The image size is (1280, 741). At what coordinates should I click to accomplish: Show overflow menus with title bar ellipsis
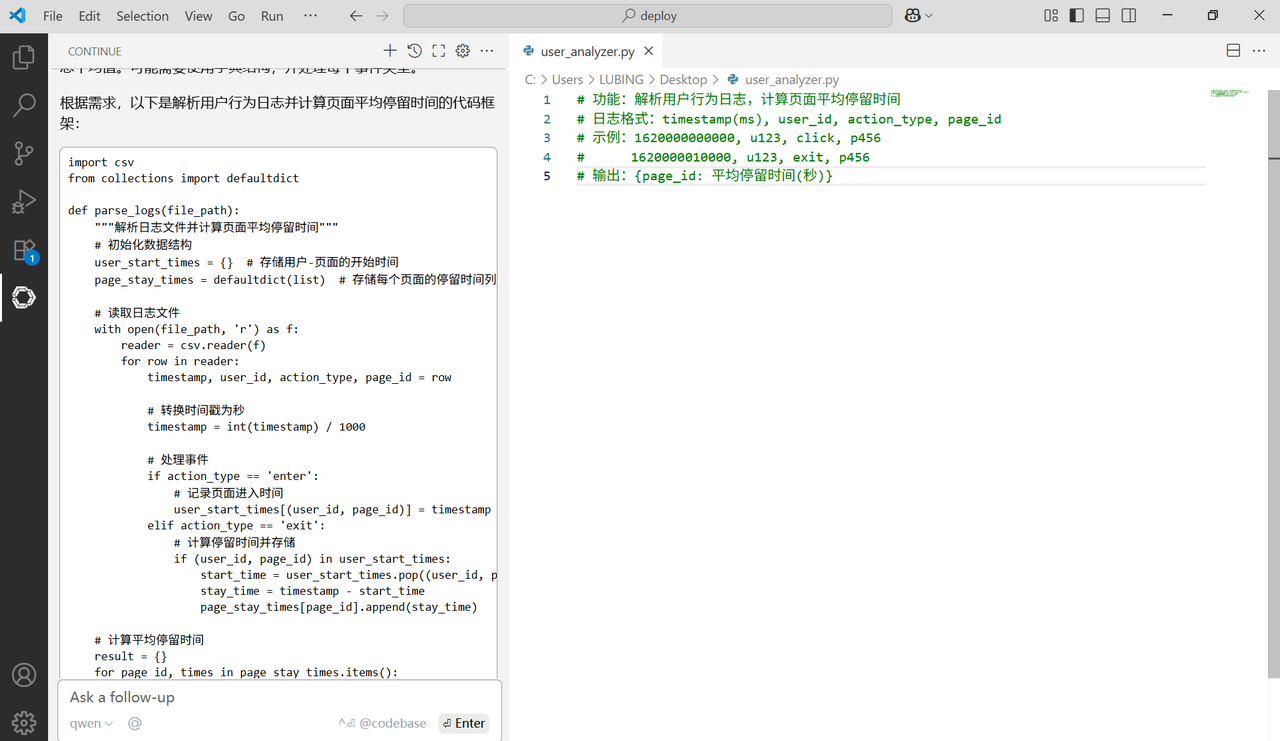click(x=310, y=16)
